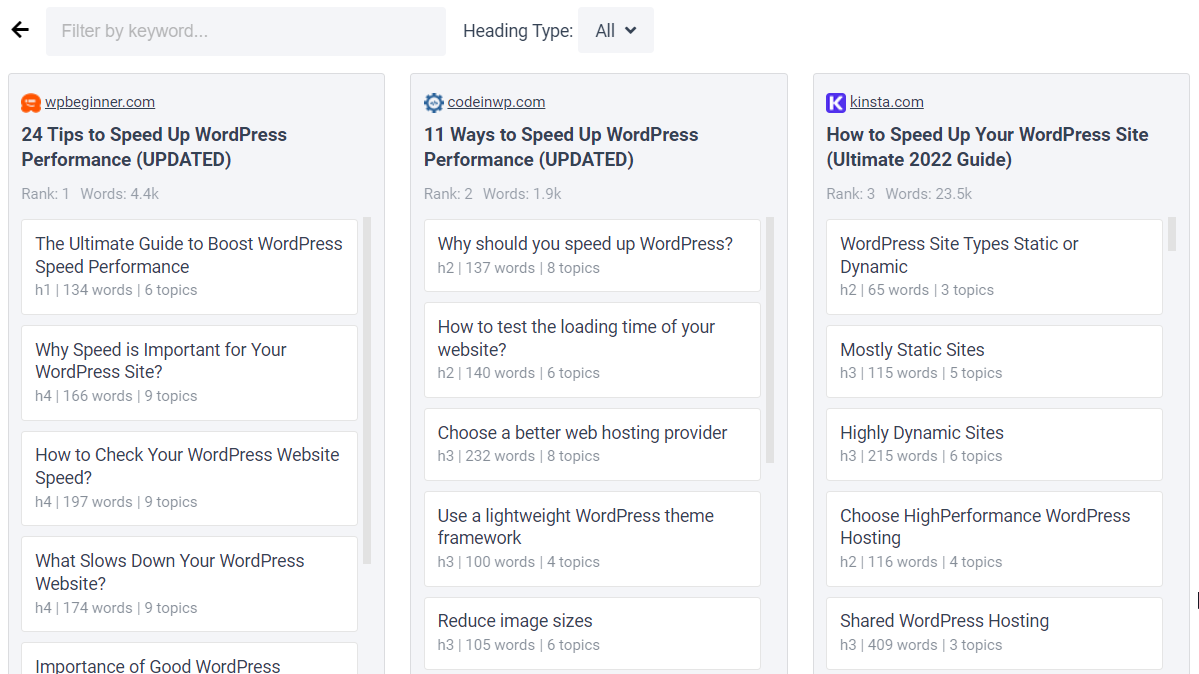Select 'WordPress Site Types Static or Dynamic' card
1199x674 pixels.
994,267
